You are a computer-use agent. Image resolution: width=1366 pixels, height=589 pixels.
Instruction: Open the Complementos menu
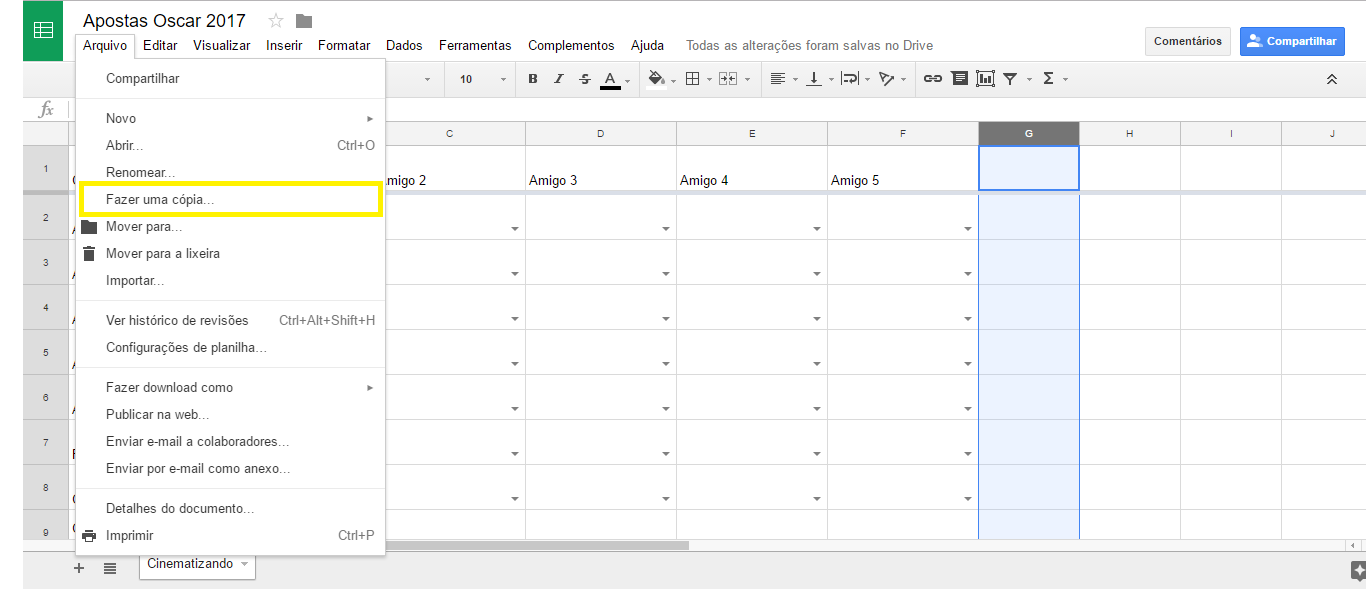[571, 45]
